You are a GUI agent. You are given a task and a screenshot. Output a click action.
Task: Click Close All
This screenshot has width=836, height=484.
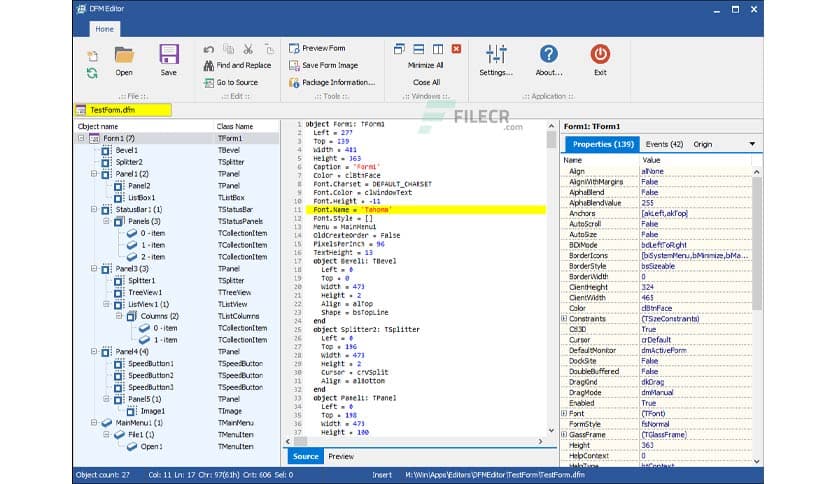tap(427, 82)
